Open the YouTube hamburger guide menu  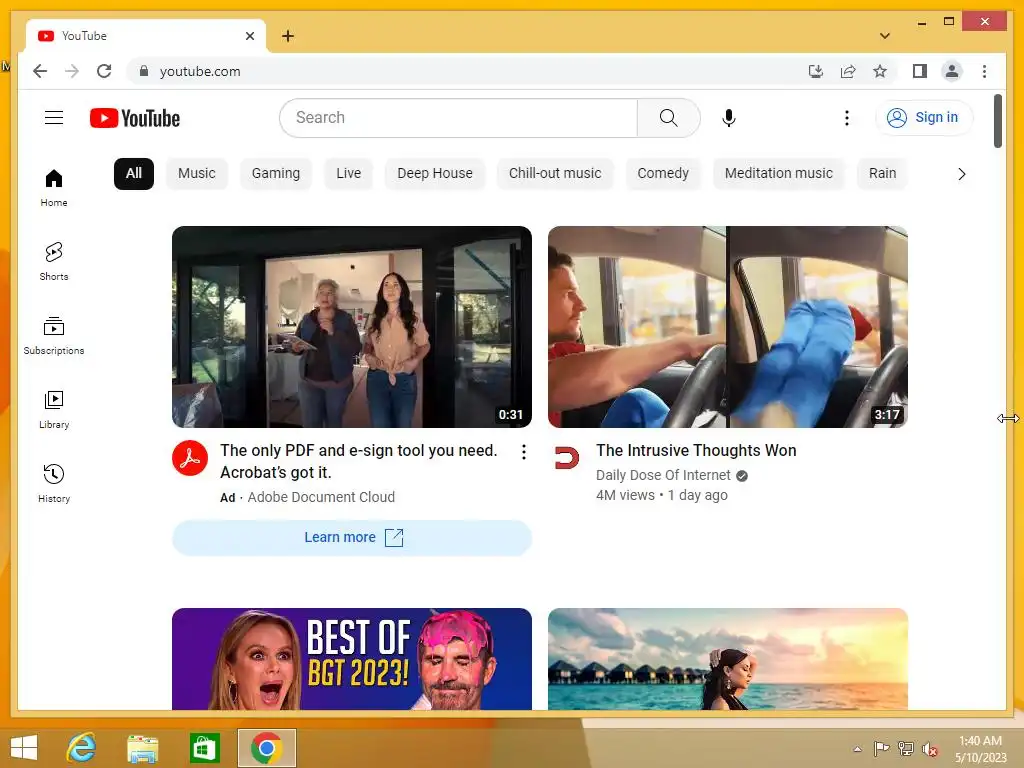tap(54, 118)
